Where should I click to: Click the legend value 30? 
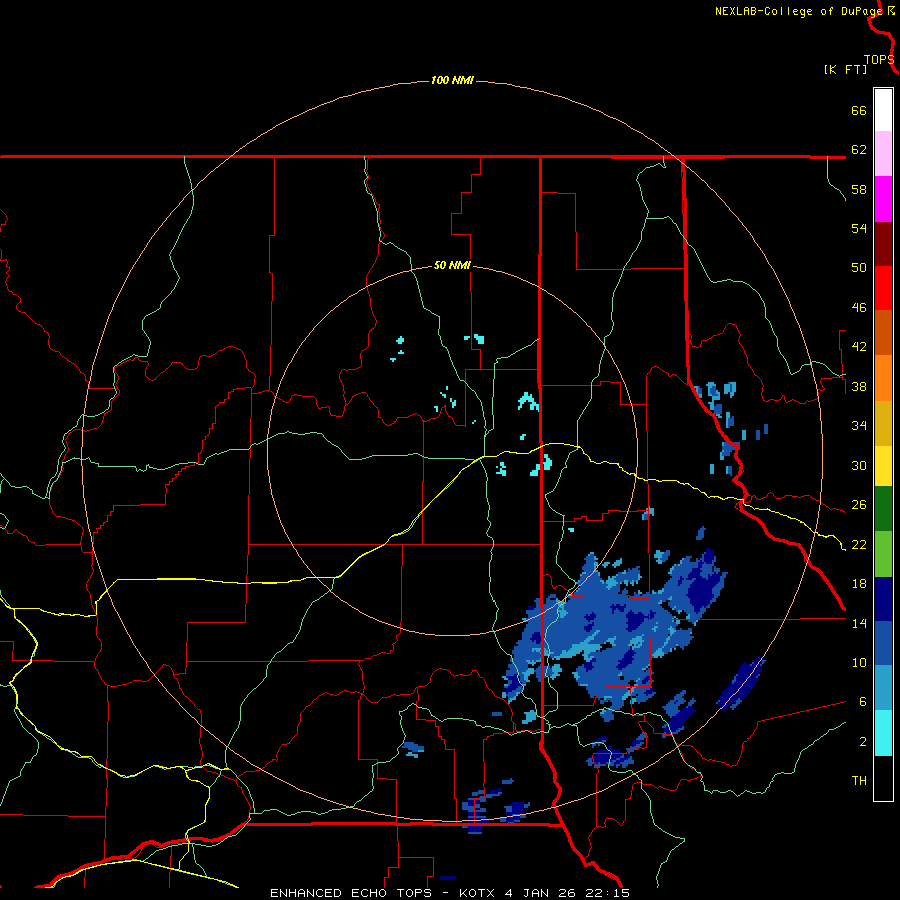859,465
